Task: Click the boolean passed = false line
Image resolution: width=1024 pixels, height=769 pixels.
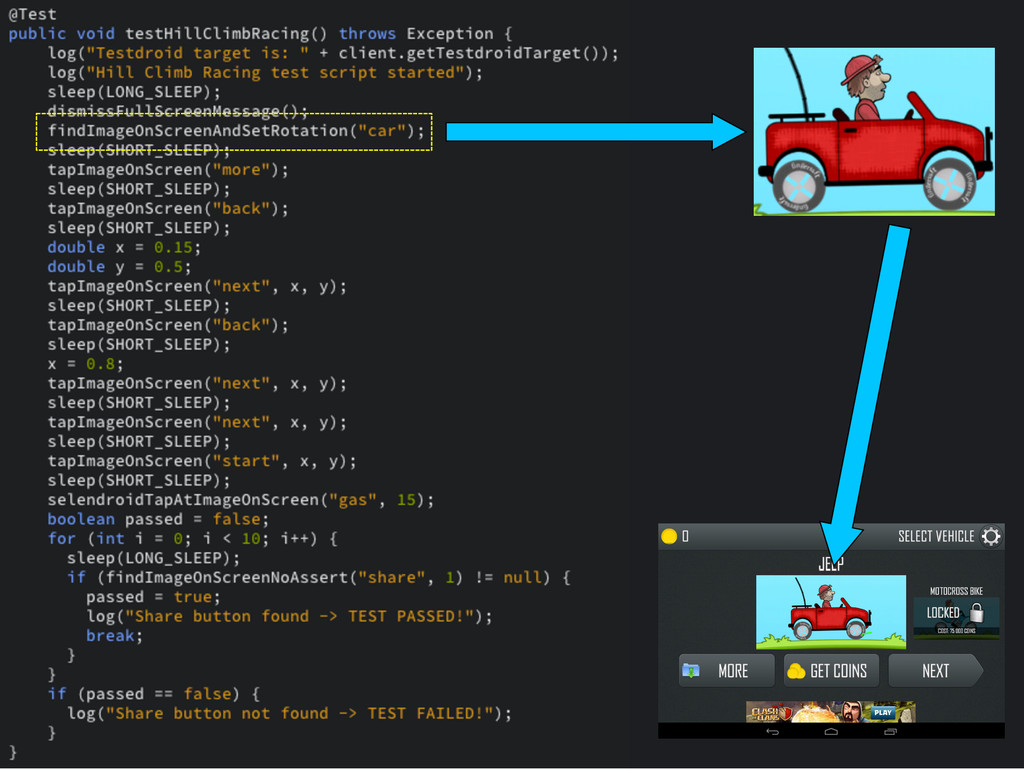Action: click(x=158, y=520)
